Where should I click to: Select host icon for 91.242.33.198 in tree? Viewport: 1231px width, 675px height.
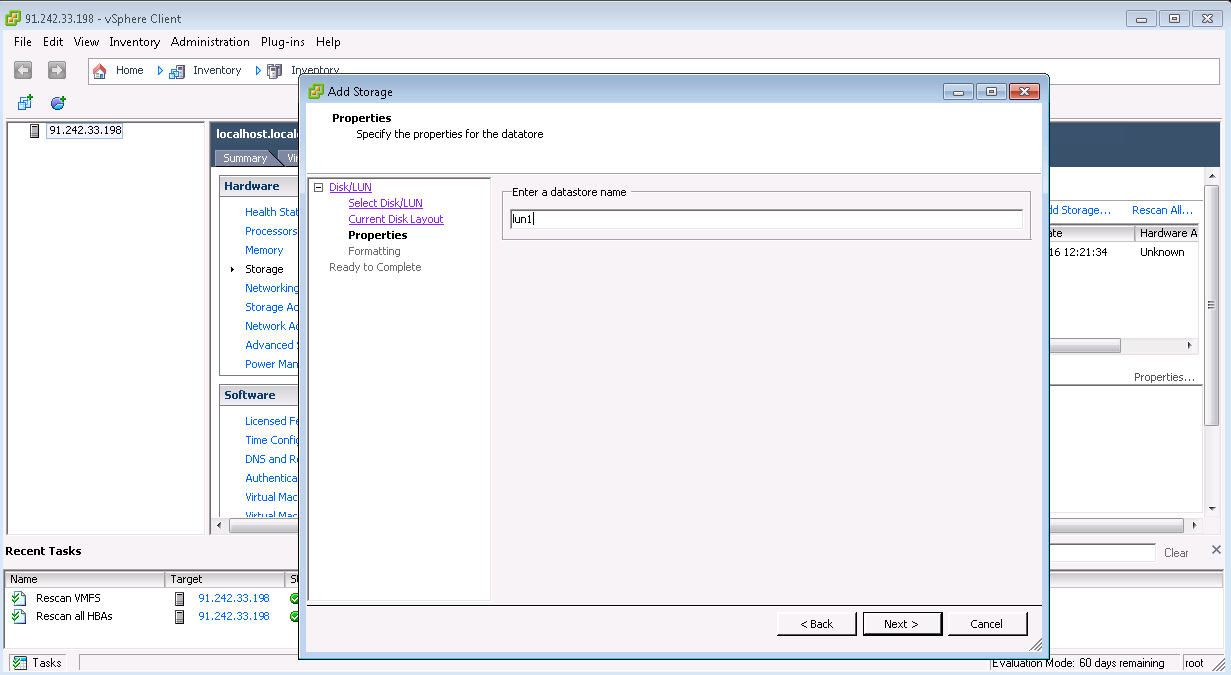coord(35,130)
